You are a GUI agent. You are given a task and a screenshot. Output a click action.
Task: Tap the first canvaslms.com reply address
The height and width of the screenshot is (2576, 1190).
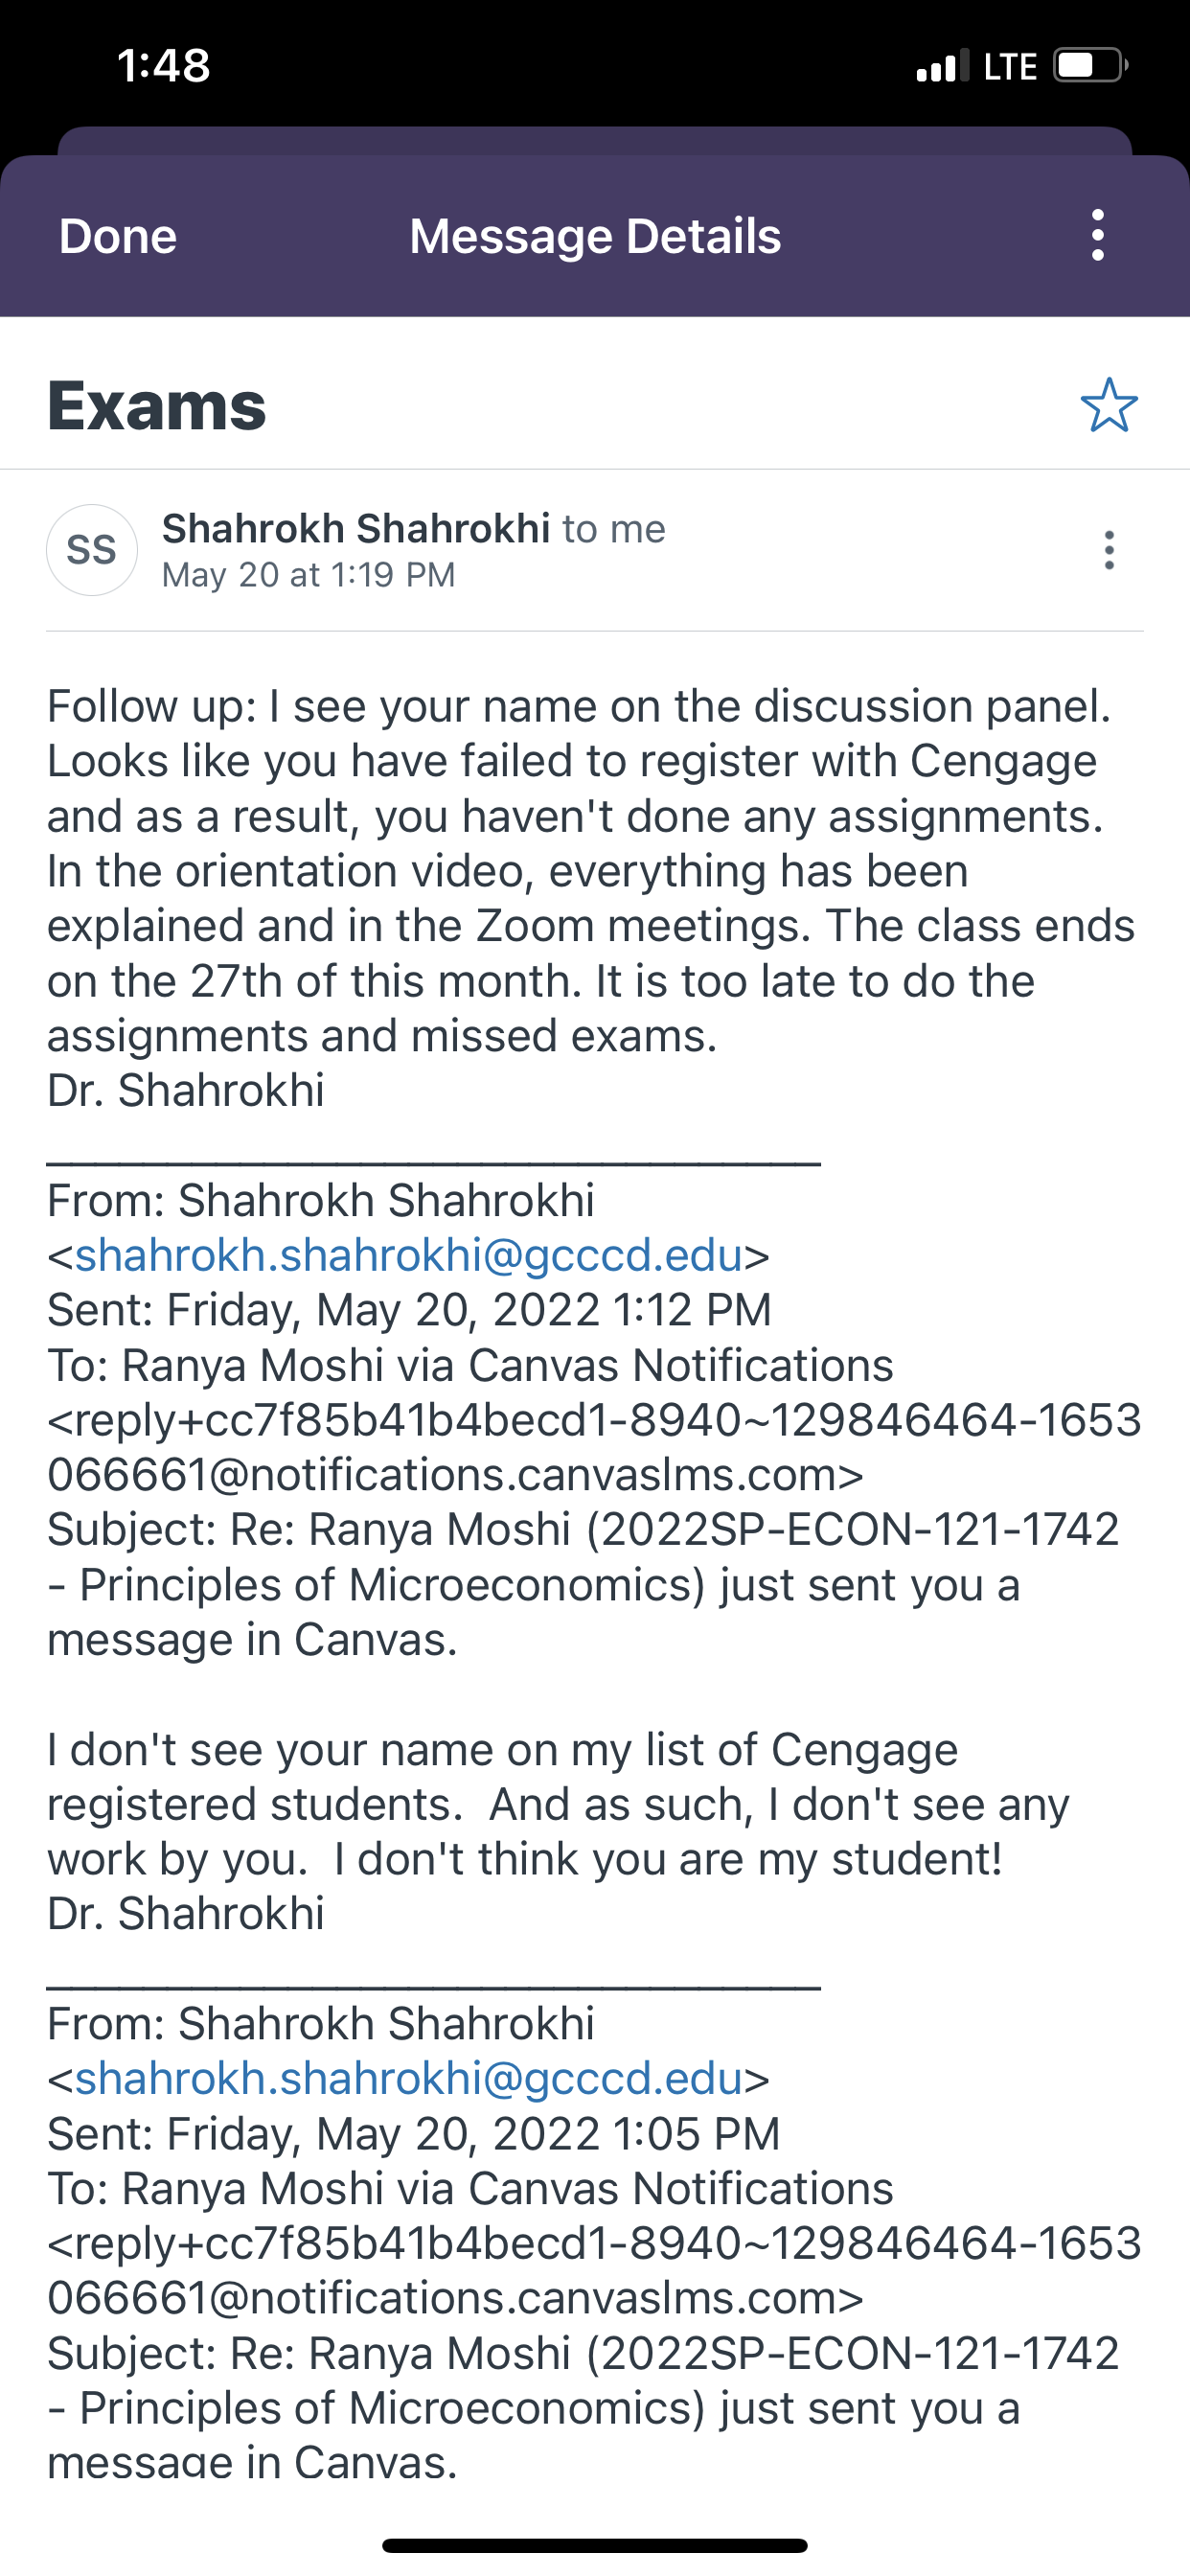[x=595, y=1447]
